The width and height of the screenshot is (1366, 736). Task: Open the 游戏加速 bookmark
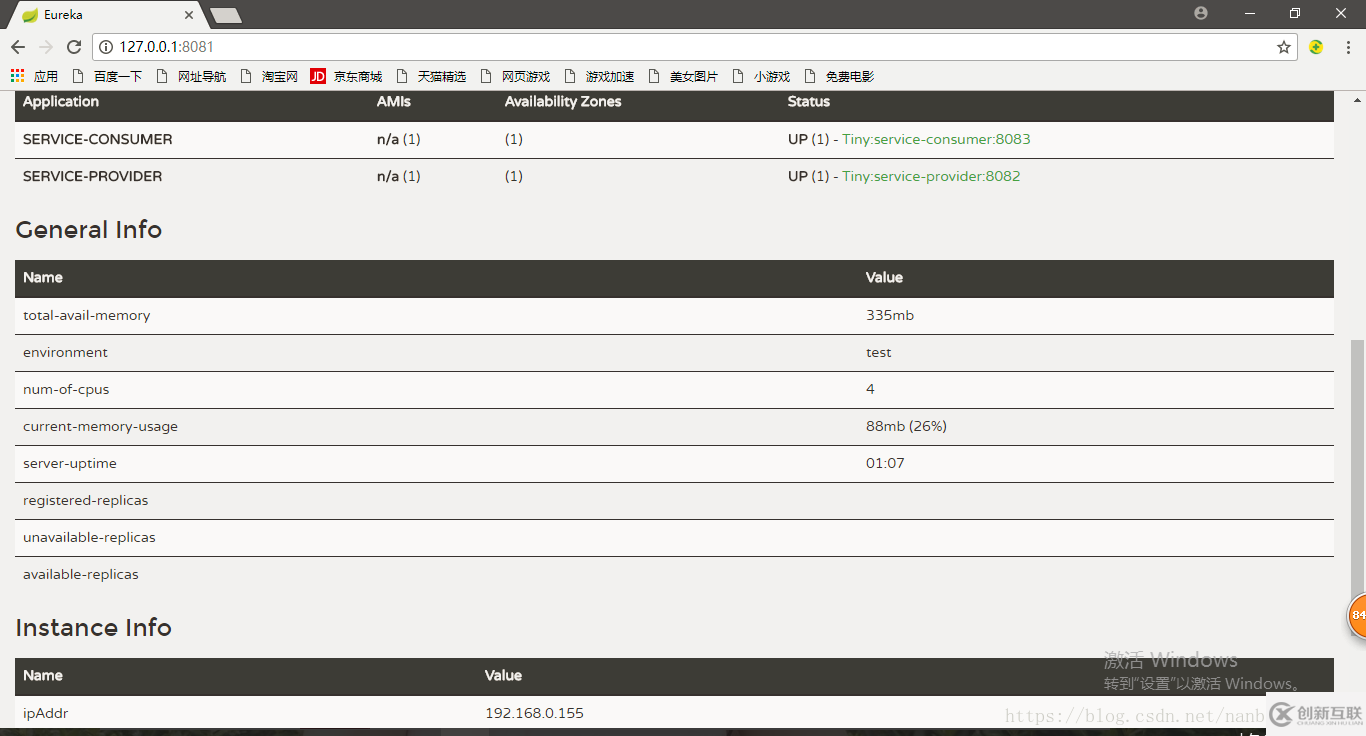[x=599, y=76]
